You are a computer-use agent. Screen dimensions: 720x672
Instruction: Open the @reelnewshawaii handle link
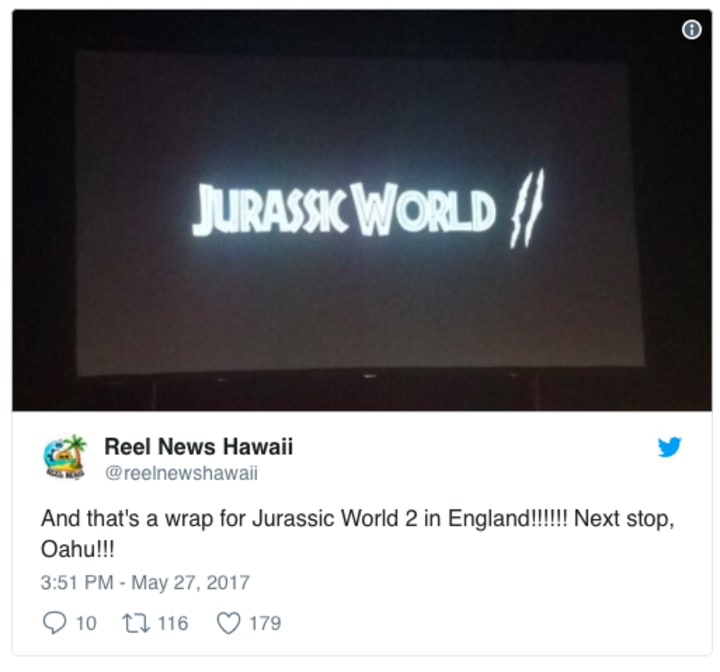click(181, 473)
